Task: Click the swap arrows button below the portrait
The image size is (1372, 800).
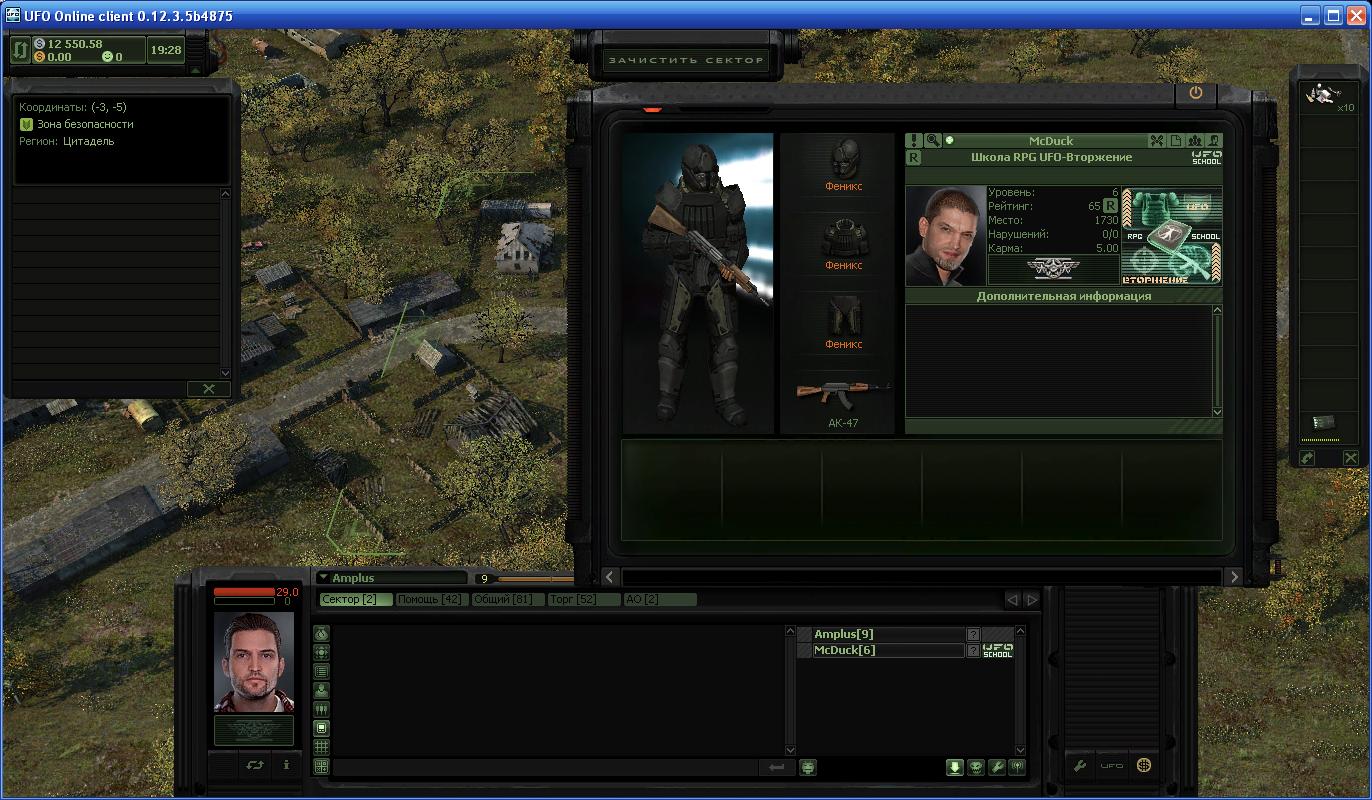Action: 255,765
